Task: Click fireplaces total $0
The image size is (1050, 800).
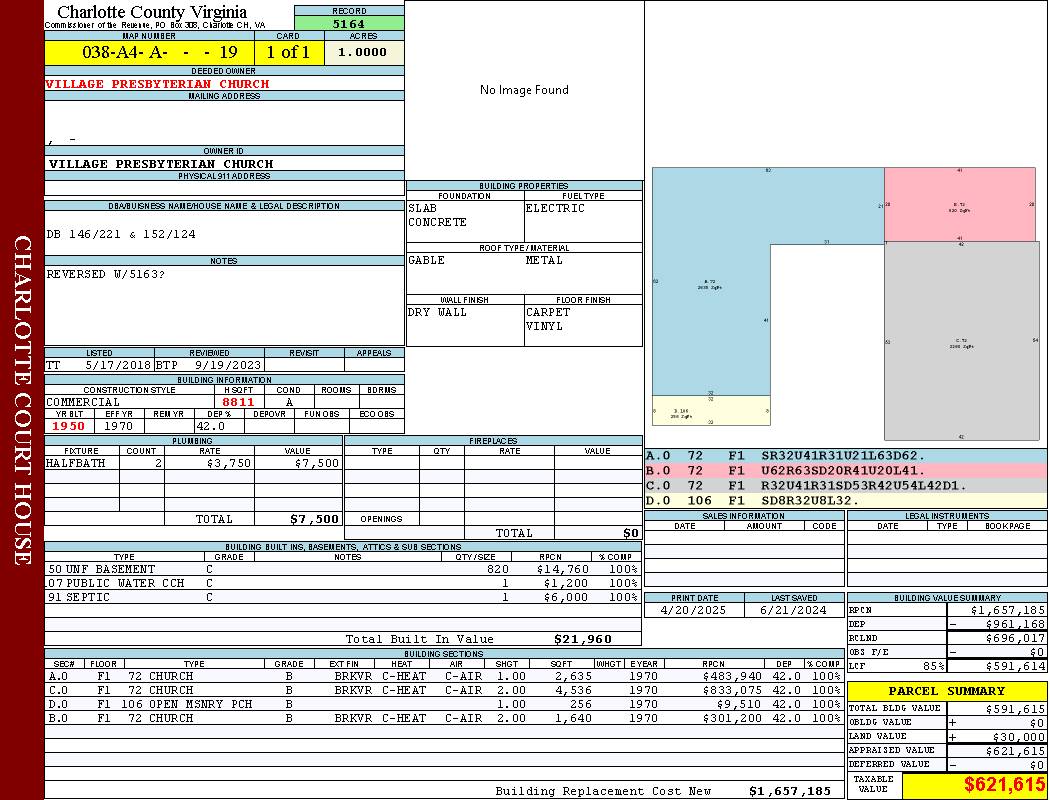Action: coord(630,533)
